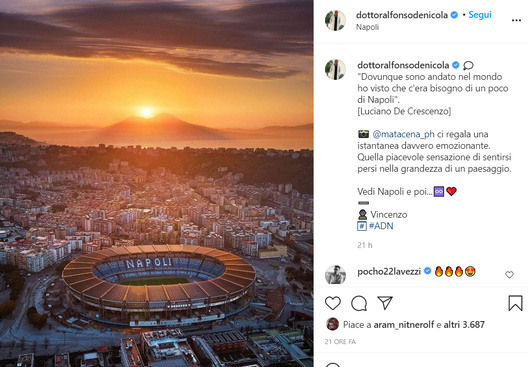Open the #ADN hashtag

[381, 226]
